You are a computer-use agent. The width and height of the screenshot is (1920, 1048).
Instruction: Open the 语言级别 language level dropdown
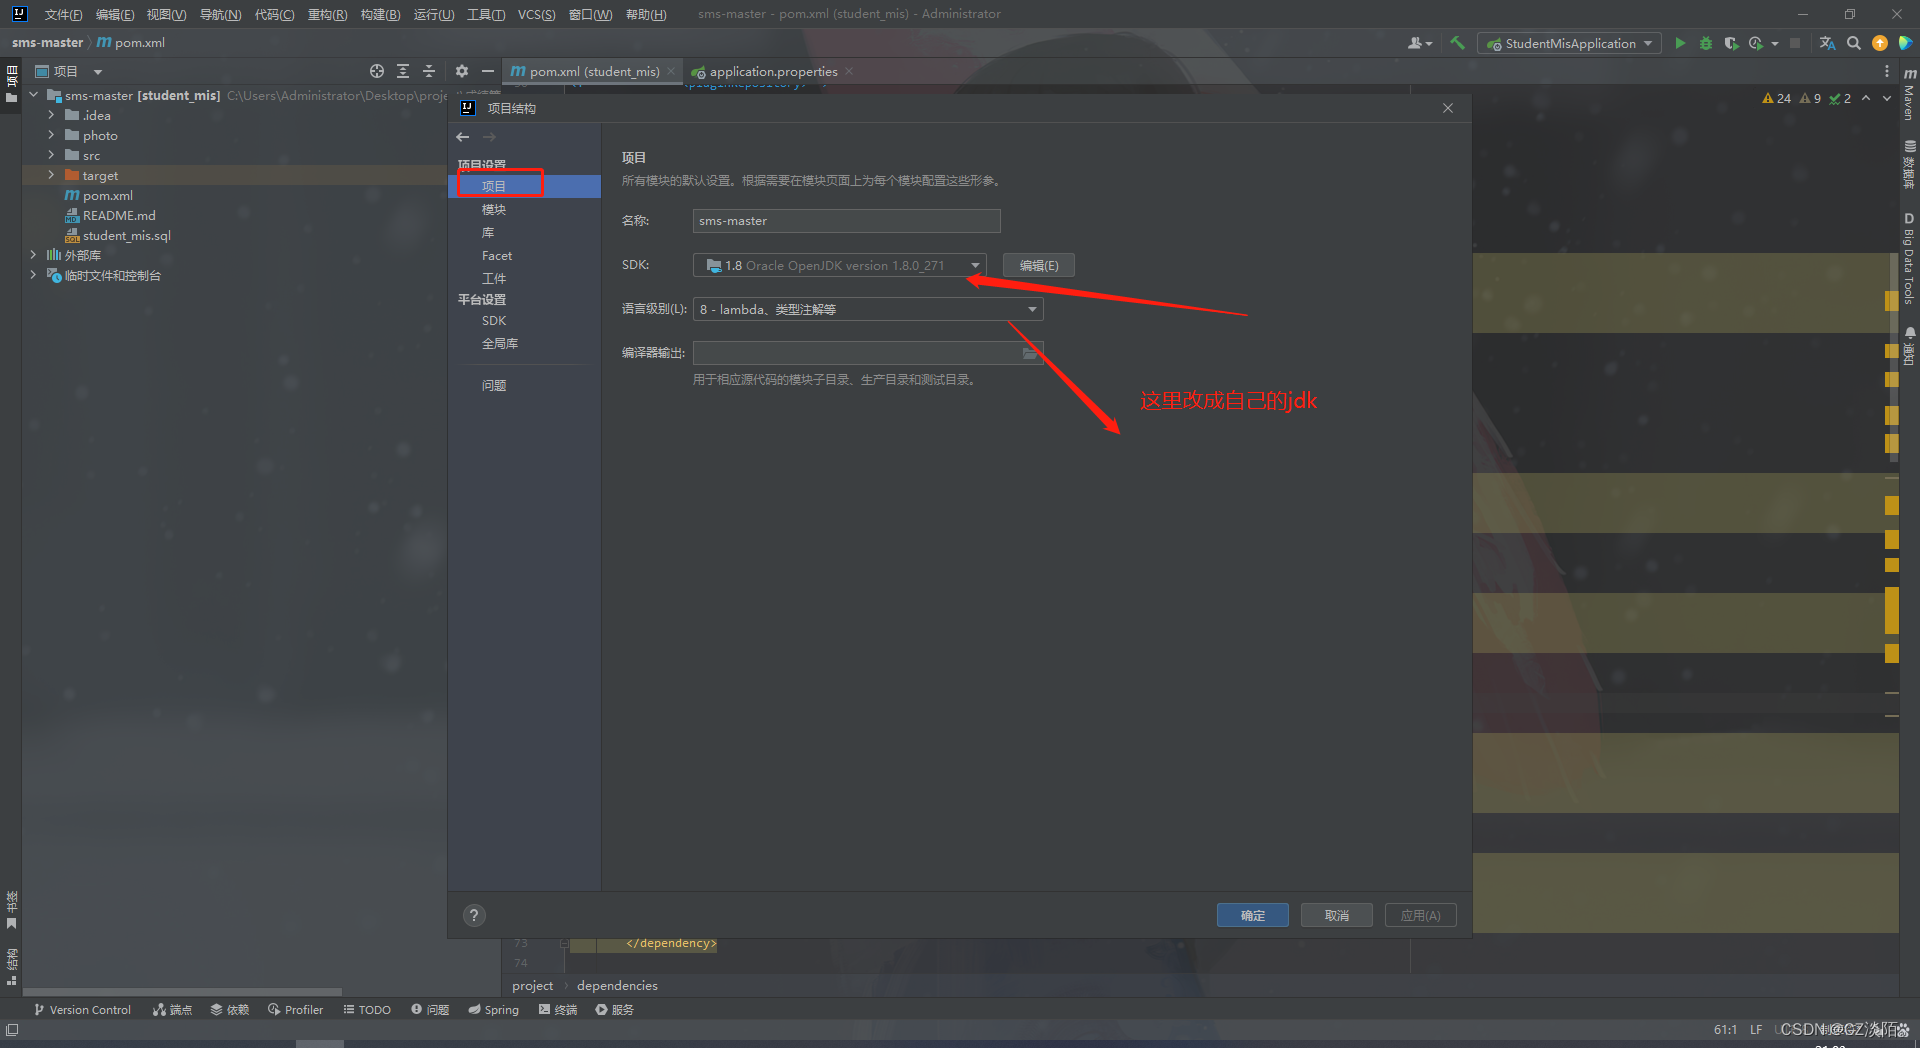[x=1032, y=308]
